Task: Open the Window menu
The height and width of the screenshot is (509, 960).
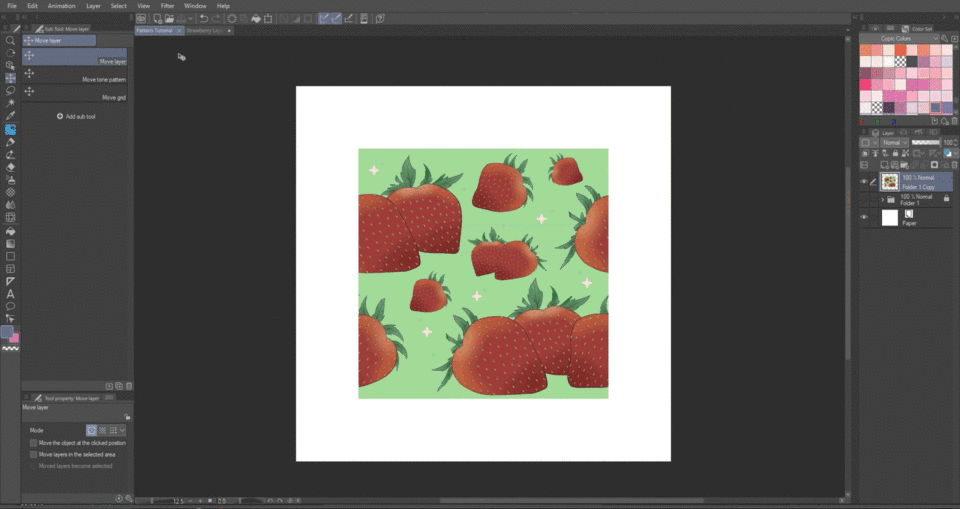Action: (x=195, y=6)
